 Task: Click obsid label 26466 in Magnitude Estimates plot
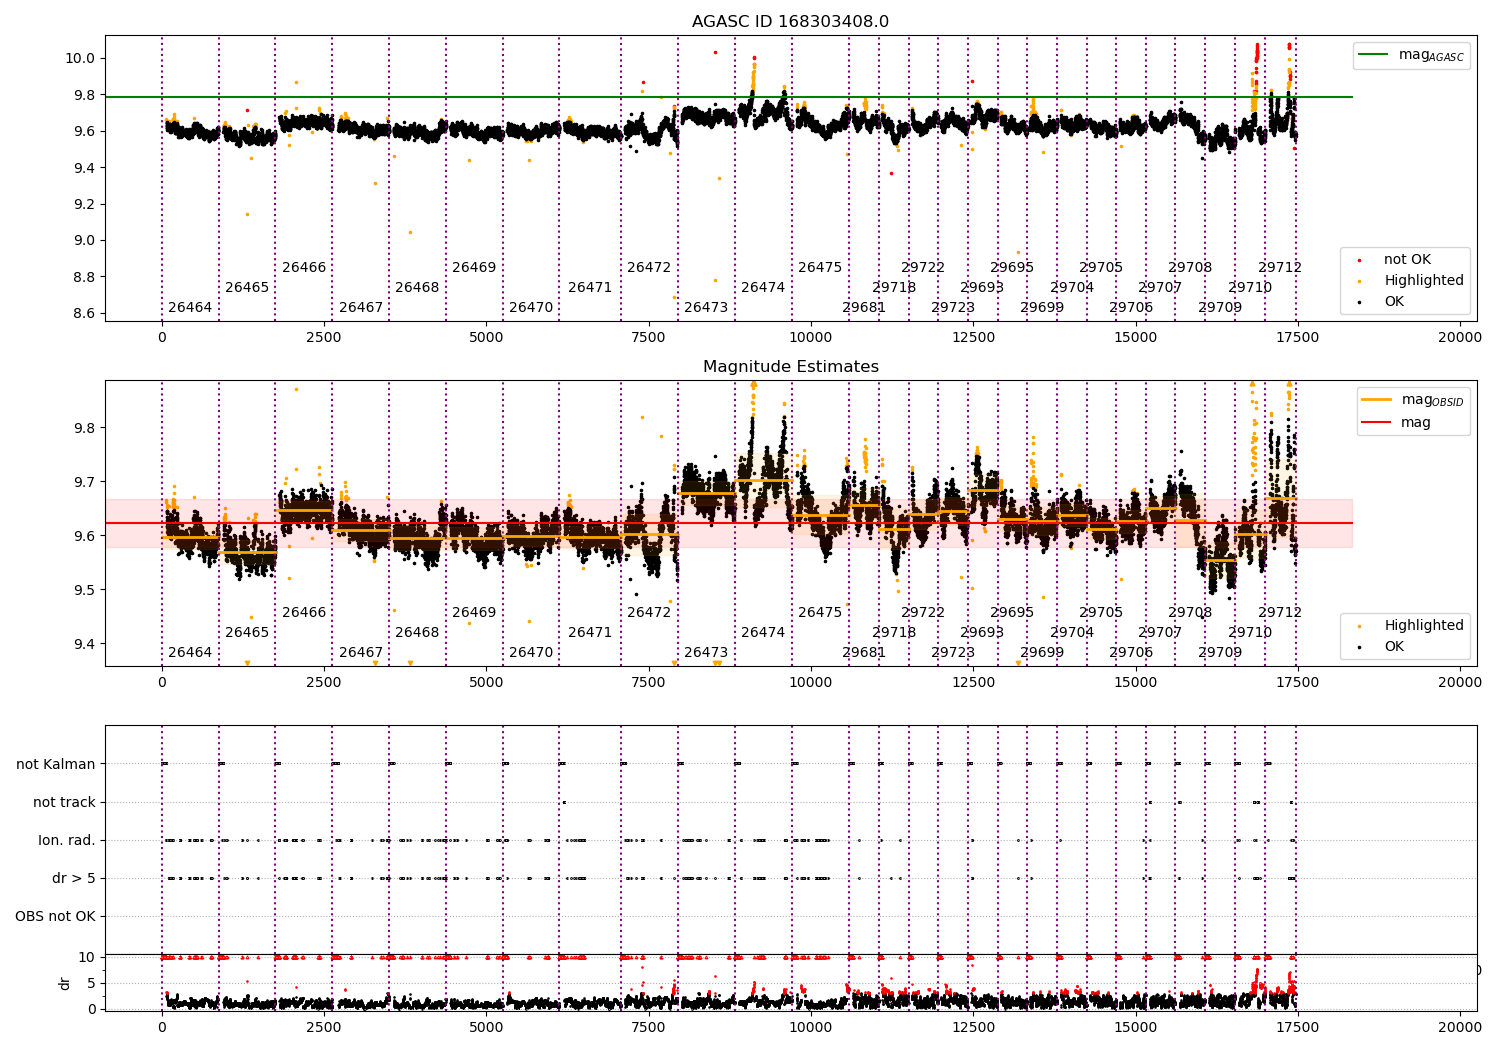tap(304, 612)
